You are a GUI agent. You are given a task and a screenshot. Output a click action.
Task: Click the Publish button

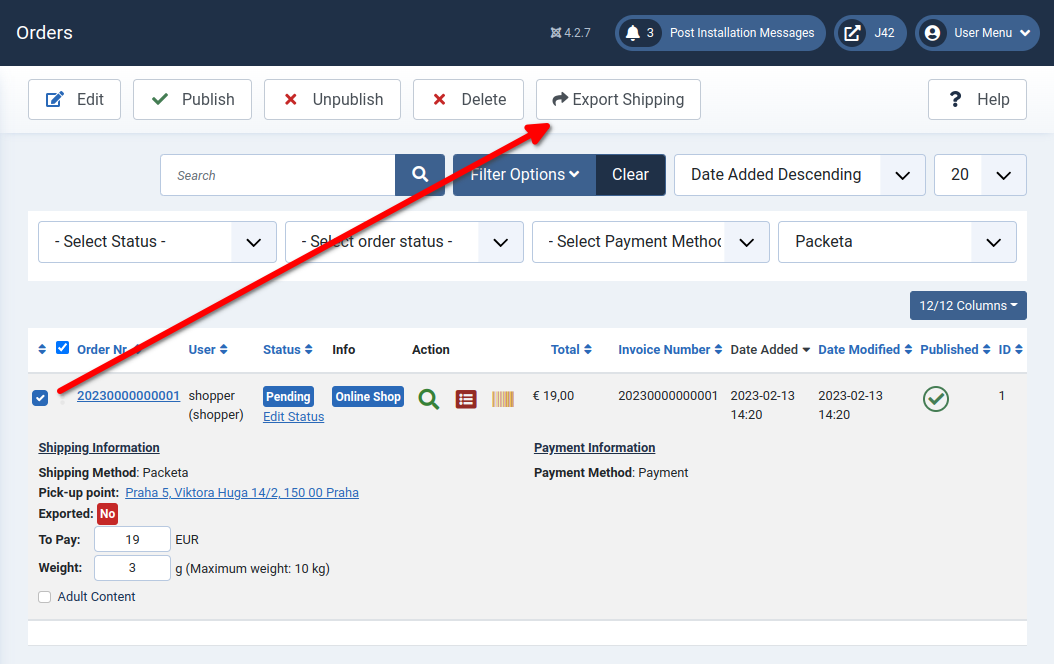pos(192,99)
